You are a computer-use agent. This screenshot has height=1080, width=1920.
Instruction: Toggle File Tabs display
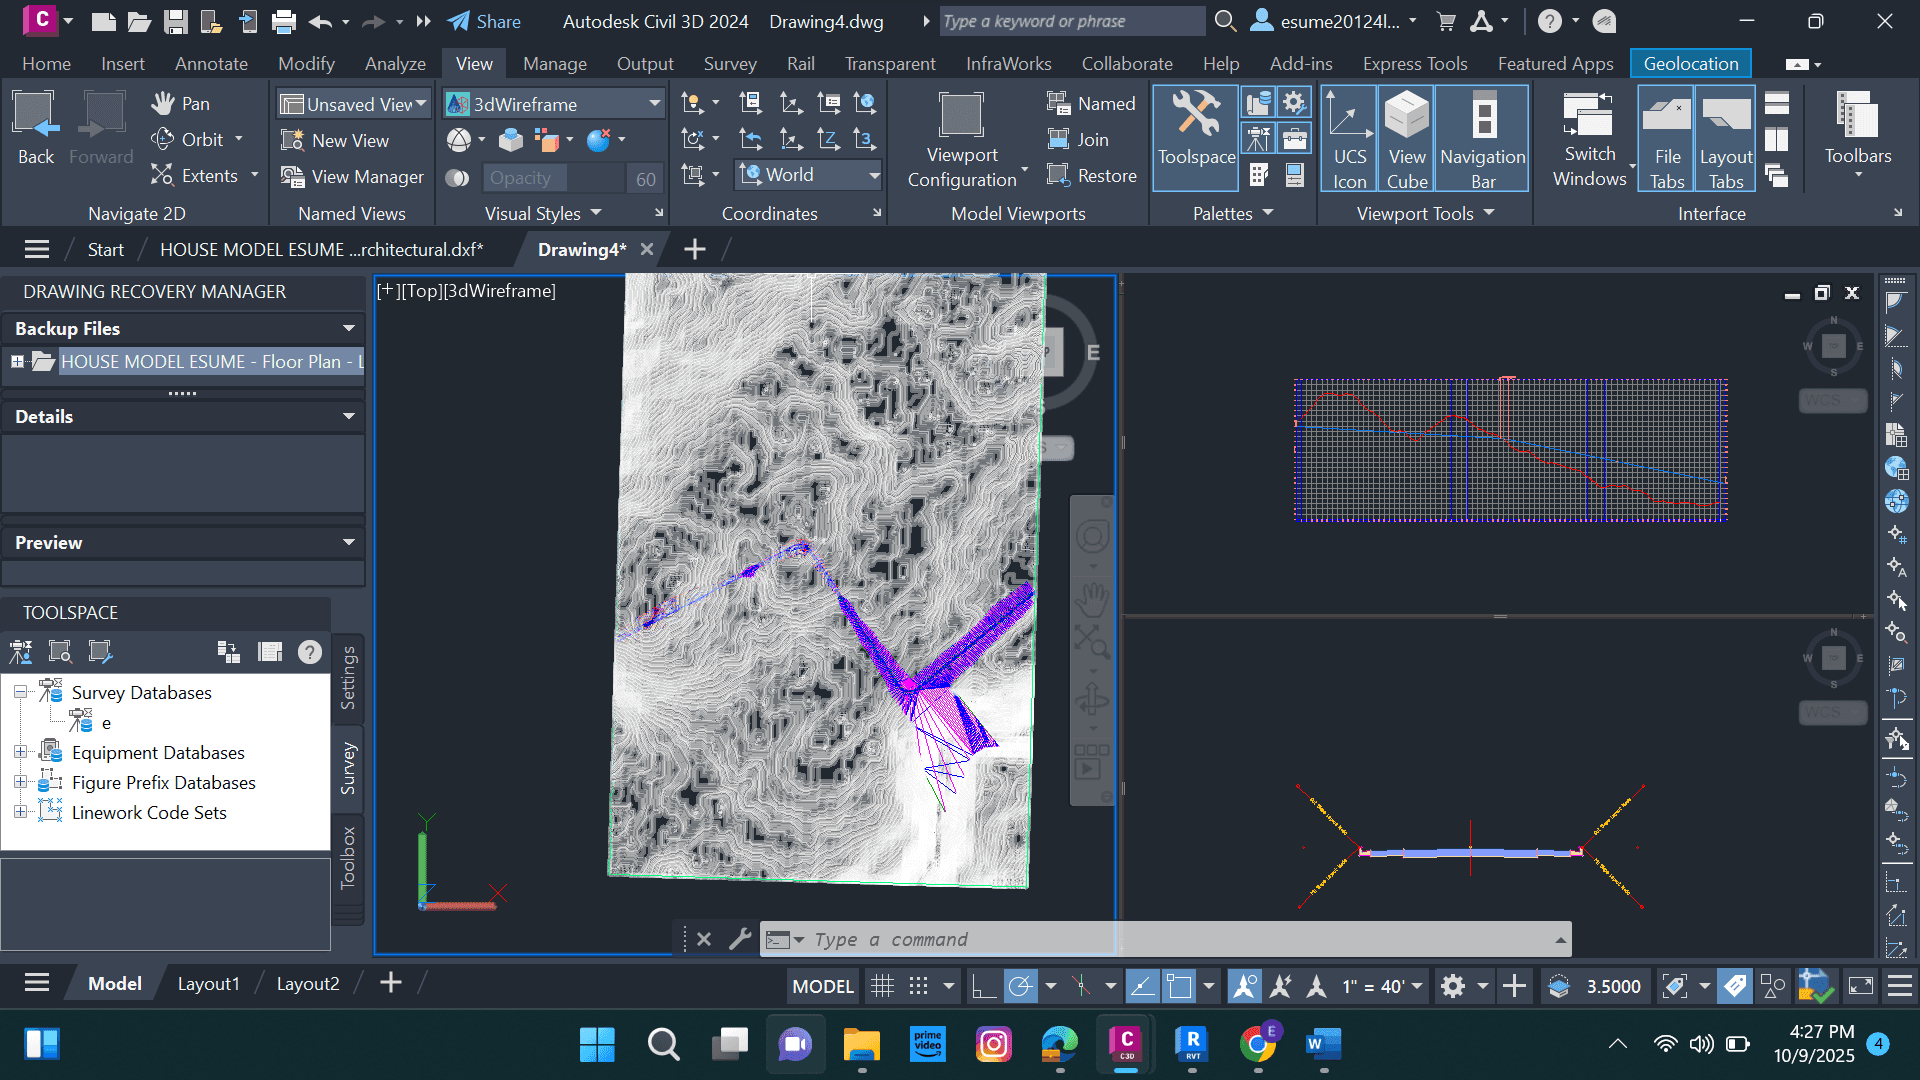1667,138
